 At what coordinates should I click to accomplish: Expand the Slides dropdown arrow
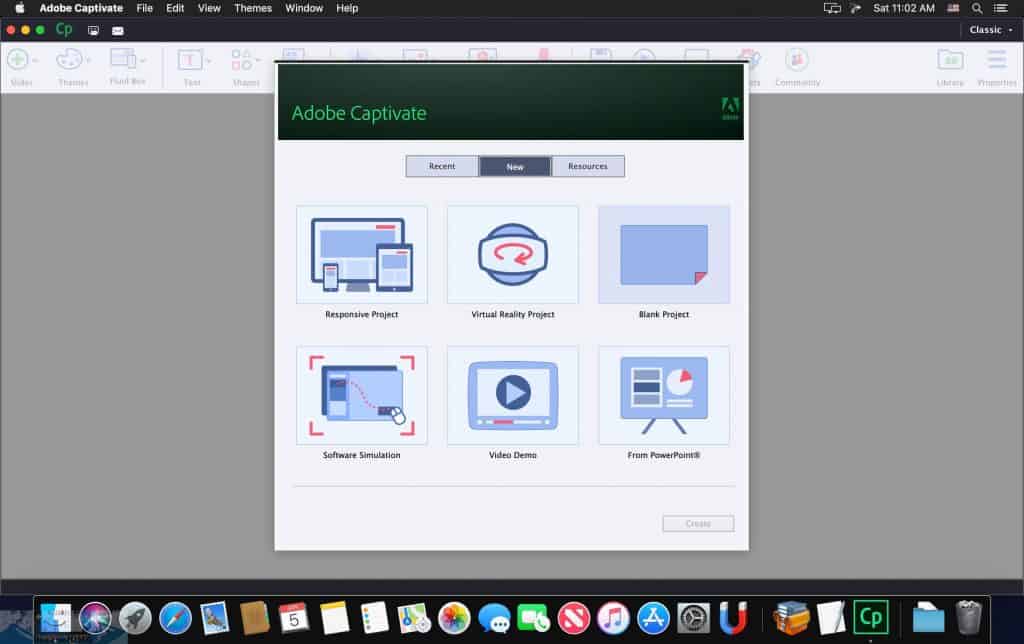[35, 61]
